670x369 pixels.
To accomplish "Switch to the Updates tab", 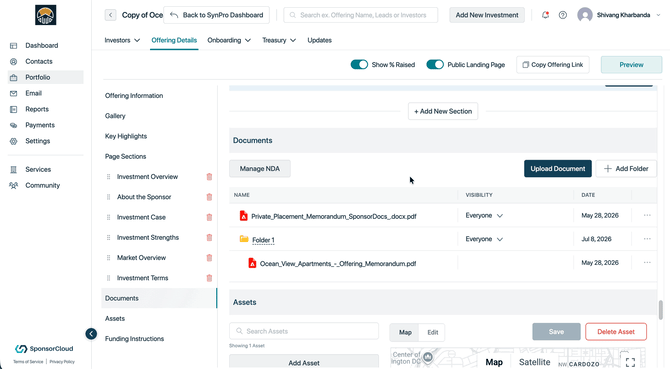I will click(x=320, y=40).
